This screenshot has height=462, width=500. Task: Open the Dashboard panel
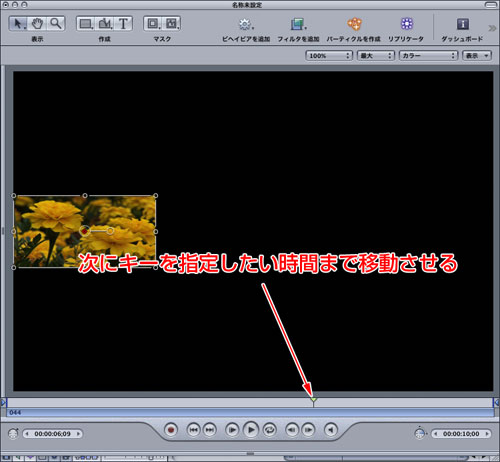coord(462,24)
